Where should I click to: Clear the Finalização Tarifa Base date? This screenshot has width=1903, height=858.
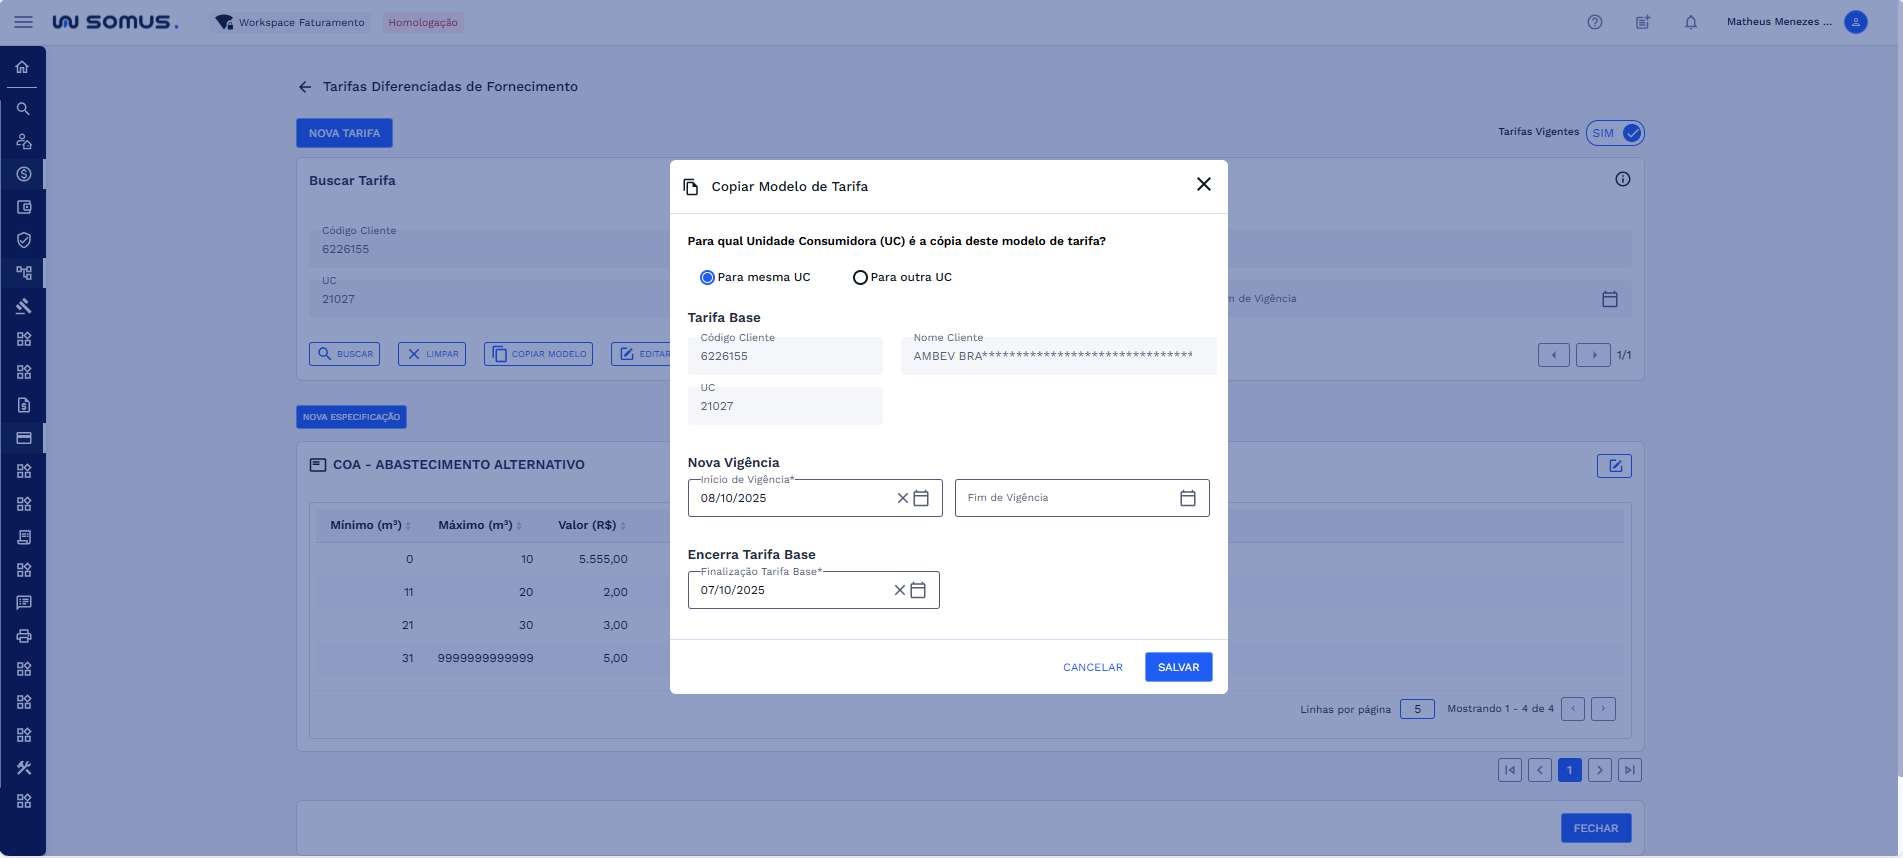(899, 590)
